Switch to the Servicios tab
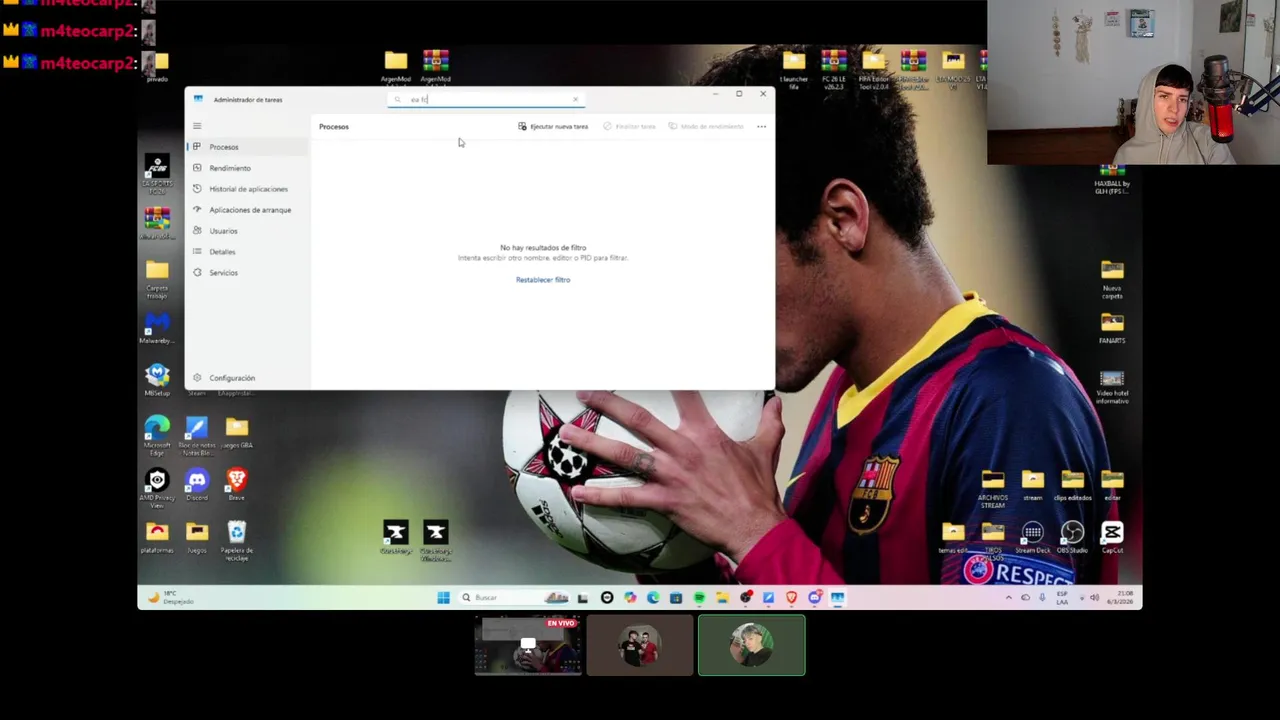Screen dimensions: 1280x720 click(x=247, y=273)
